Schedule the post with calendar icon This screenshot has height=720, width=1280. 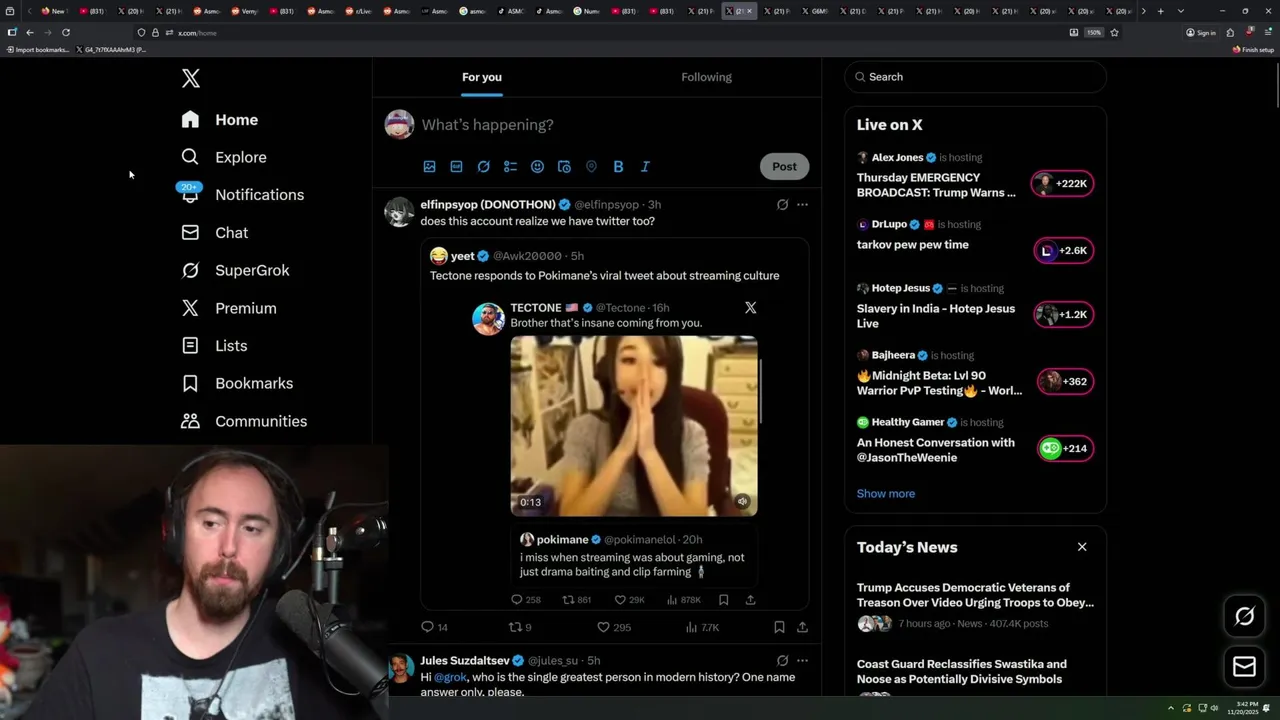point(565,167)
